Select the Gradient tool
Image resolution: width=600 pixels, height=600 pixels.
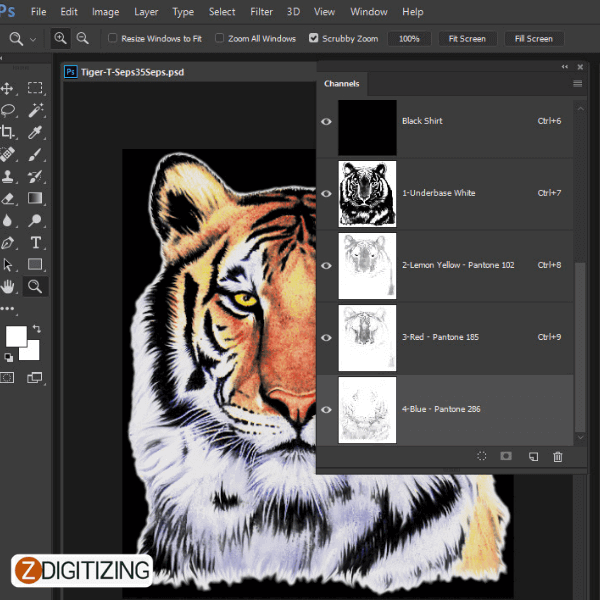[35, 198]
